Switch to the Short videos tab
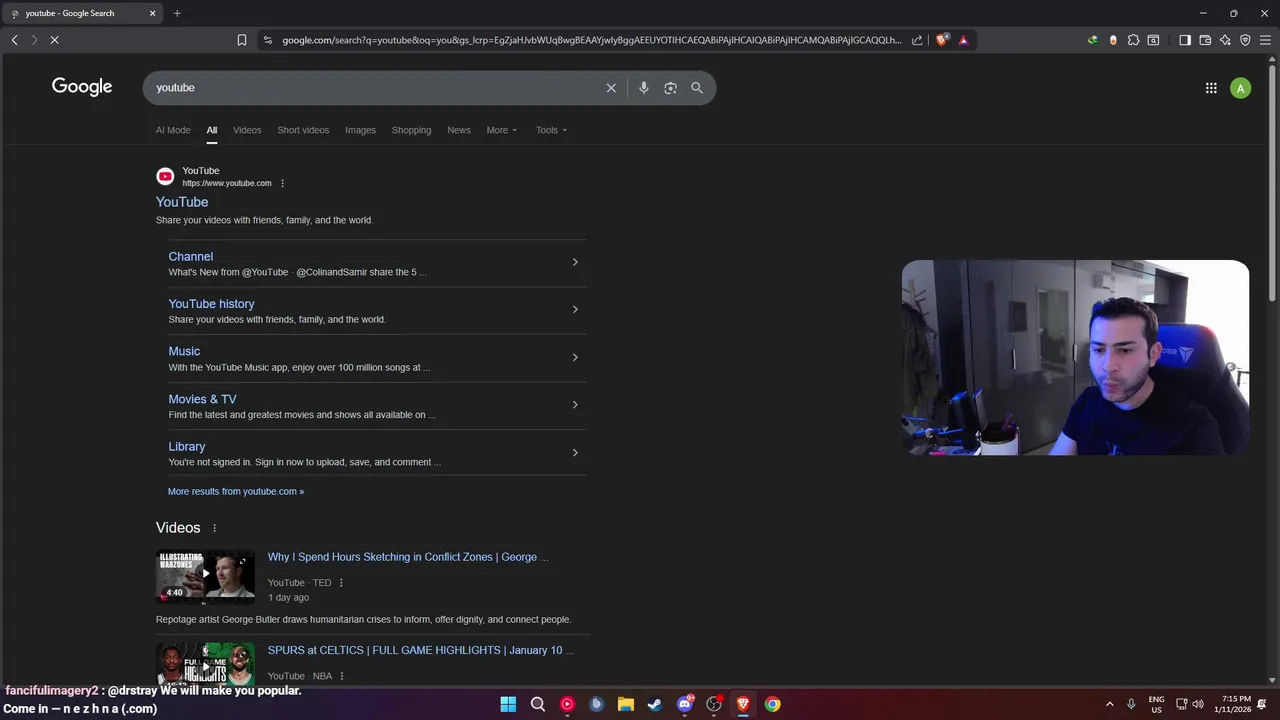The width and height of the screenshot is (1280, 720). pyautogui.click(x=303, y=130)
